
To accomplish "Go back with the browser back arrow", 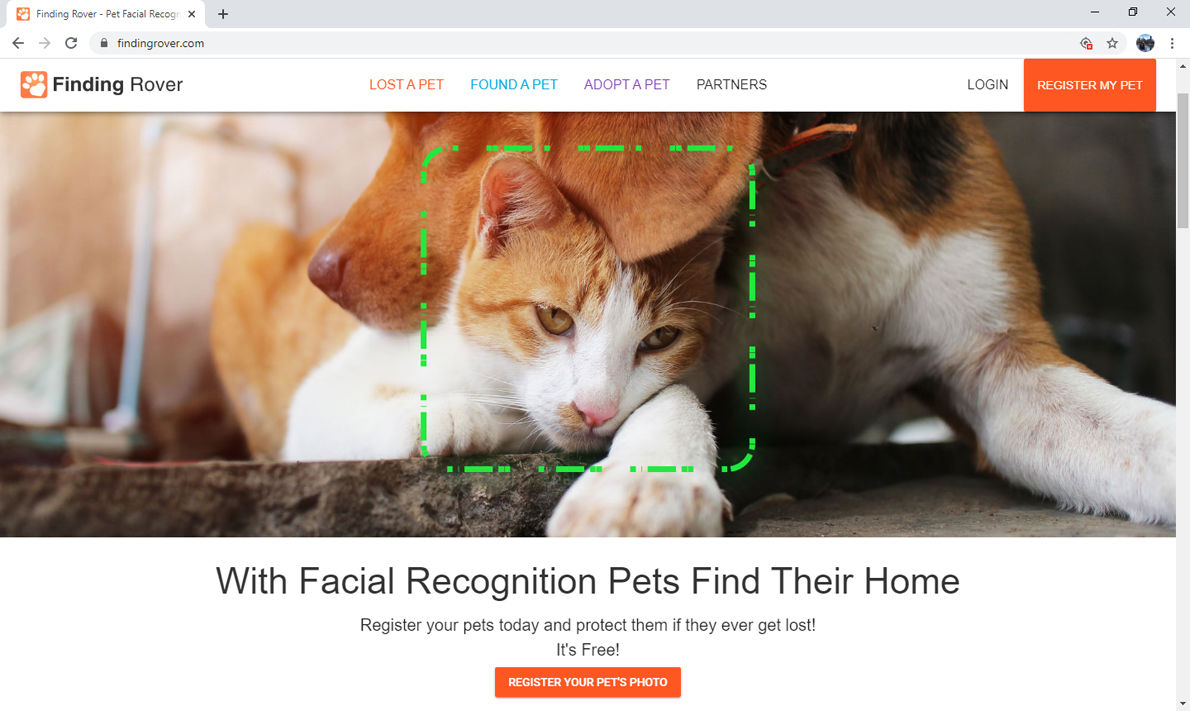I will coord(18,43).
